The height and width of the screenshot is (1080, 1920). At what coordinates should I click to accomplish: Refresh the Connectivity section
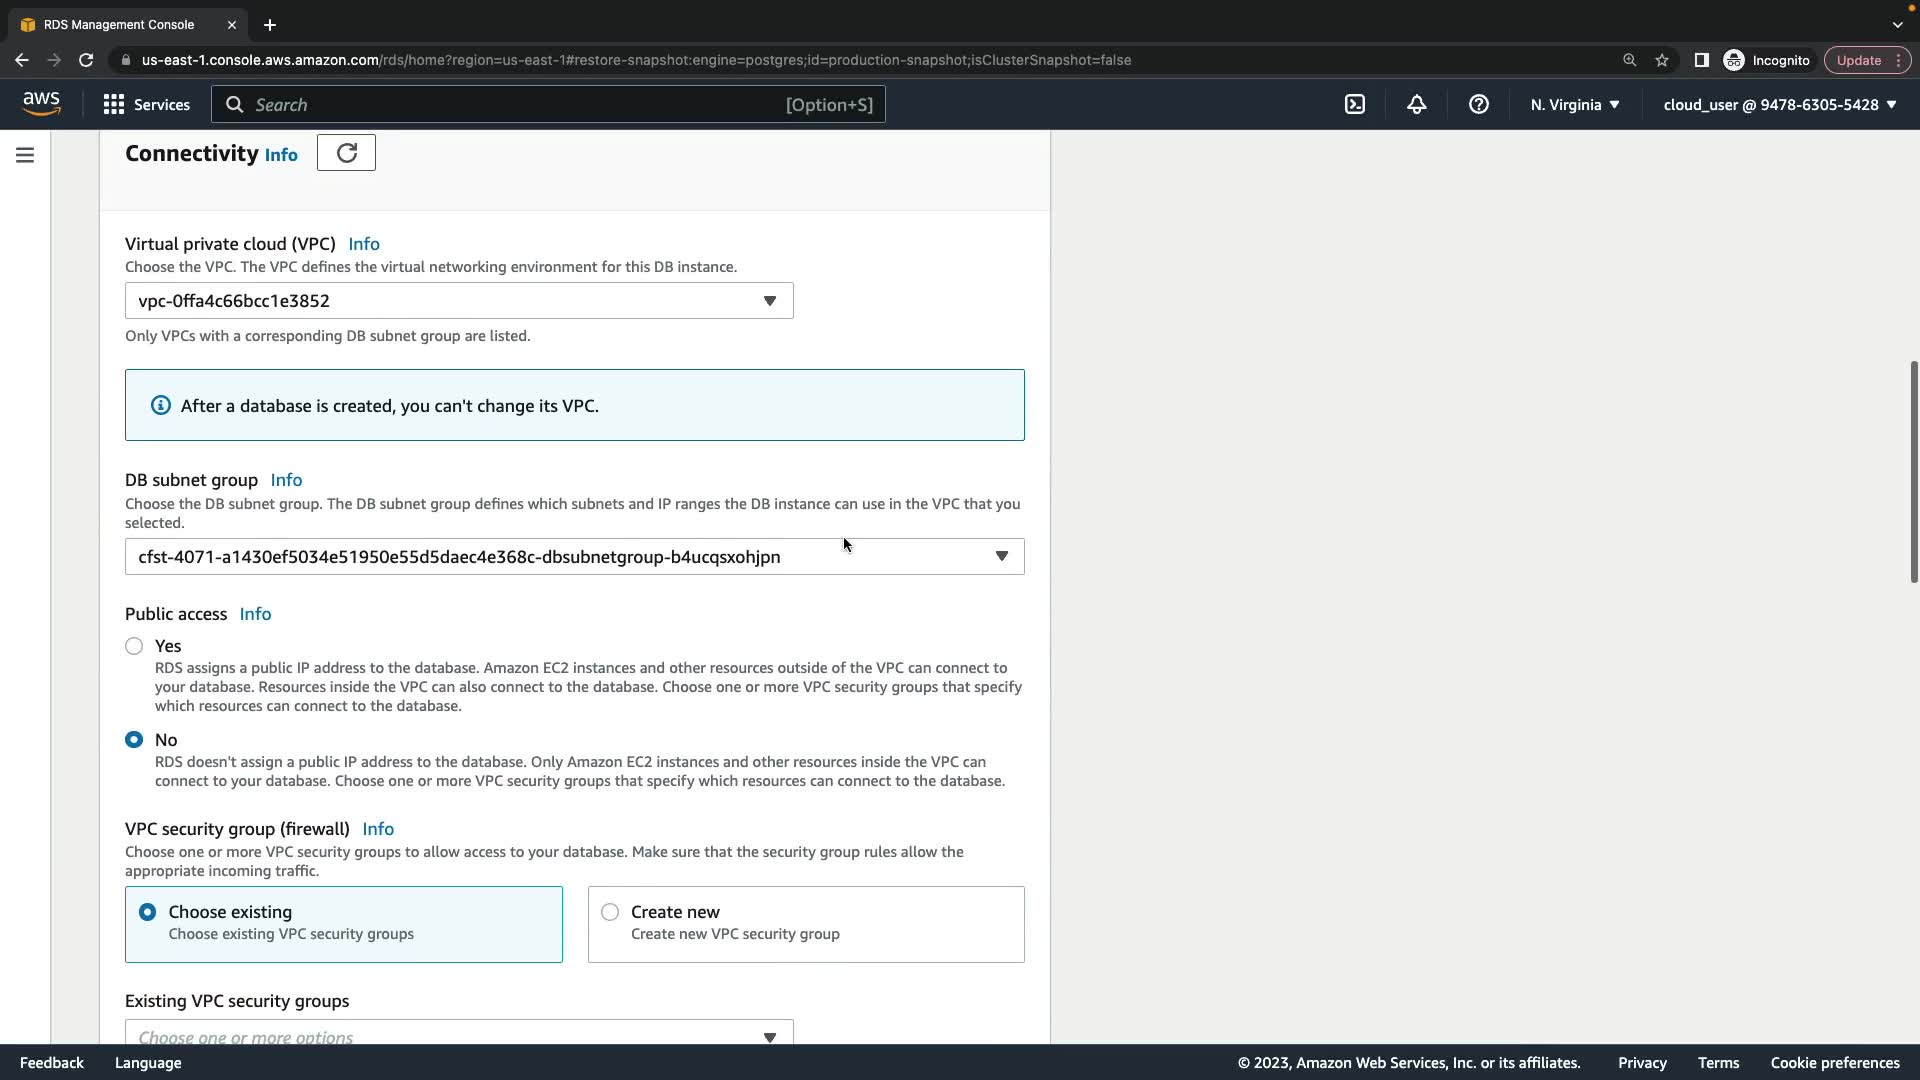tap(346, 153)
